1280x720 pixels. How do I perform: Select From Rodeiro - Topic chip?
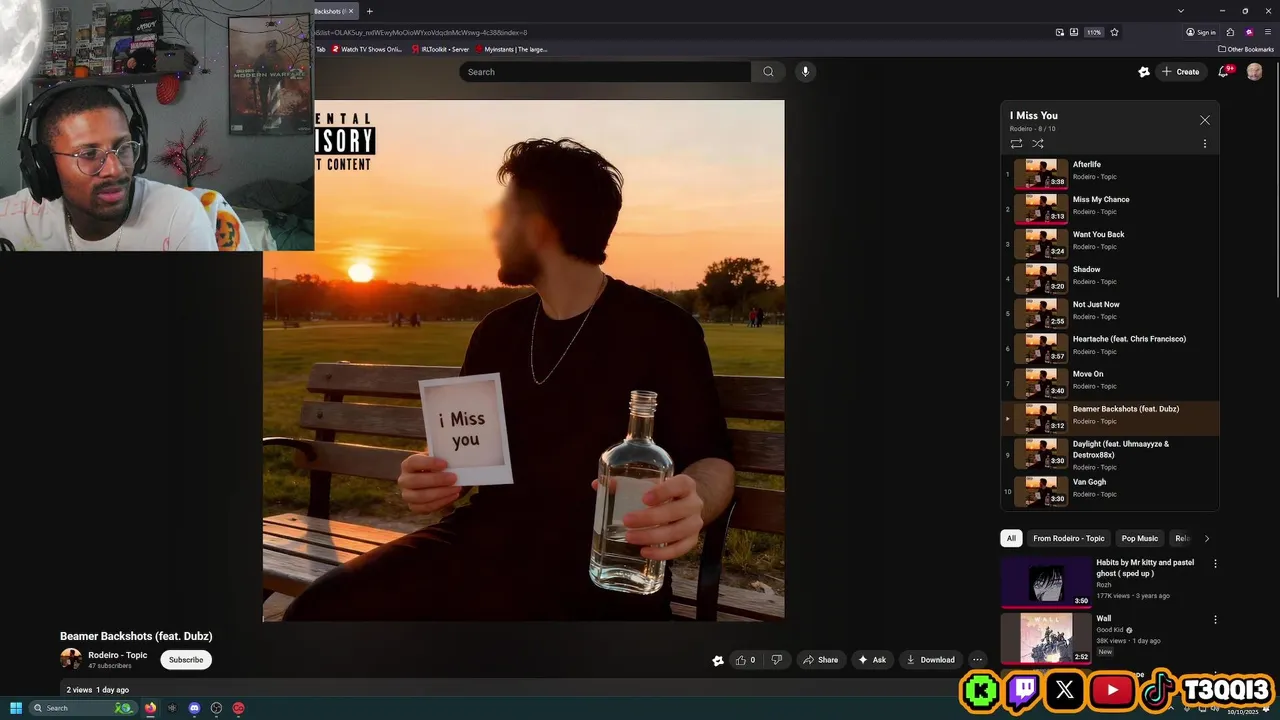[x=1069, y=538]
